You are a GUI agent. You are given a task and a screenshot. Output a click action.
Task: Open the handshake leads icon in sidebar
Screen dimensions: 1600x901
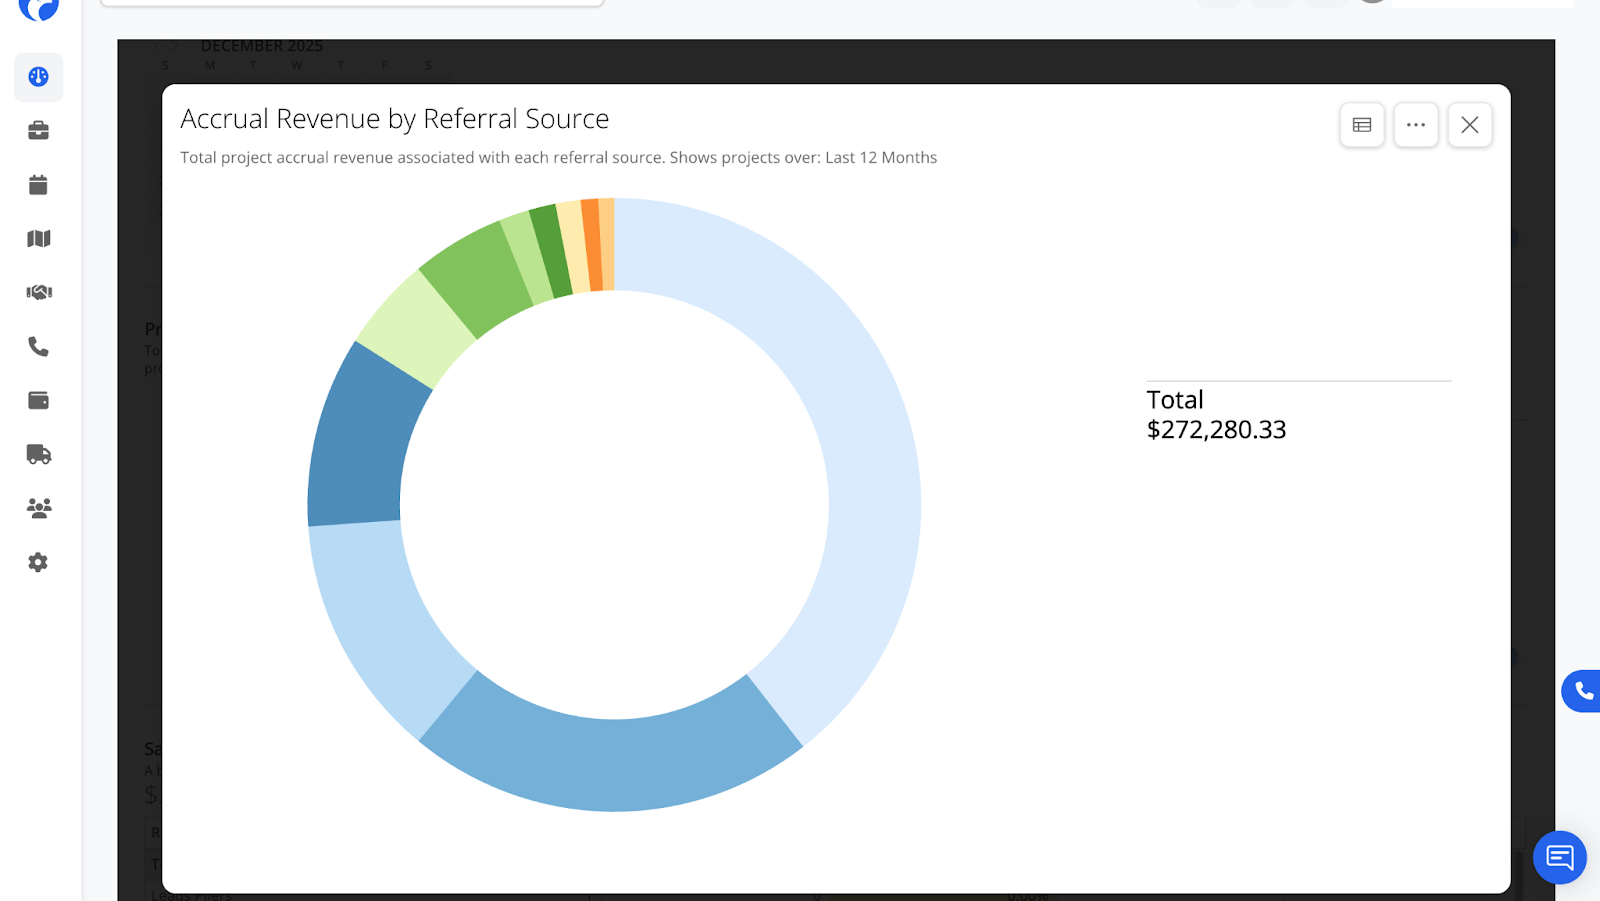click(38, 292)
